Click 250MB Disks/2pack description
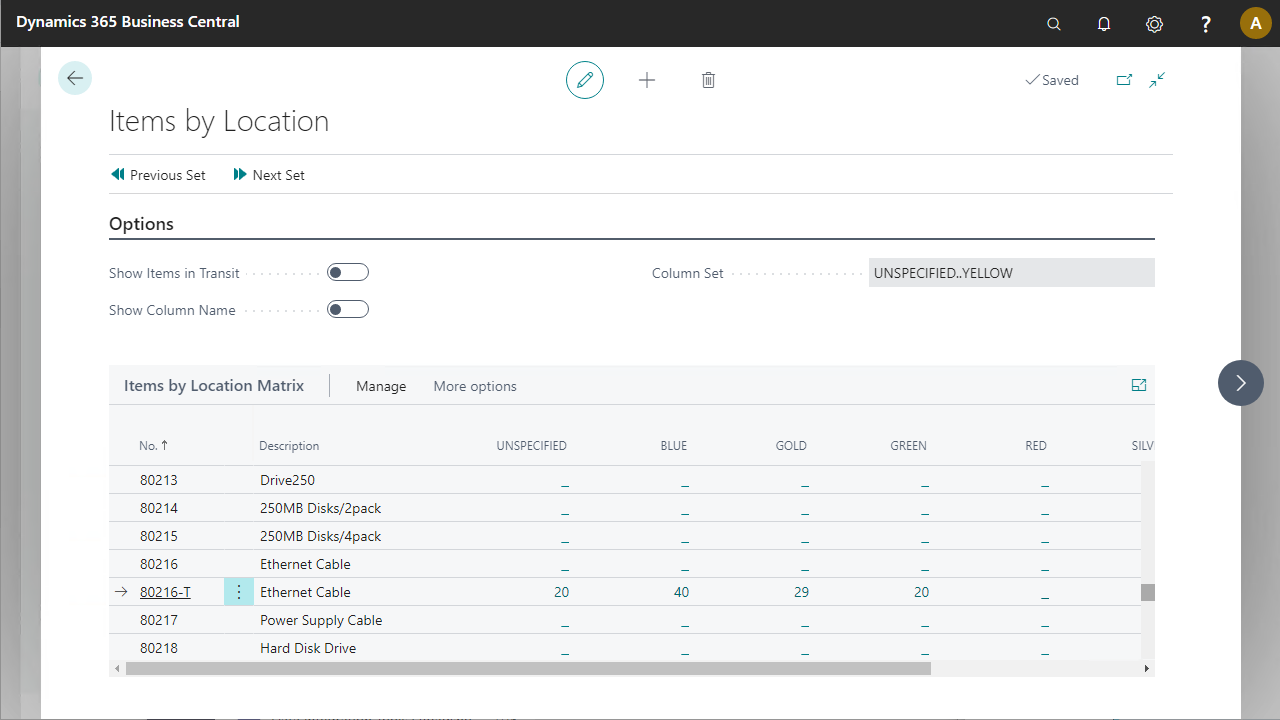Screen dimensions: 1280x720 [320, 508]
